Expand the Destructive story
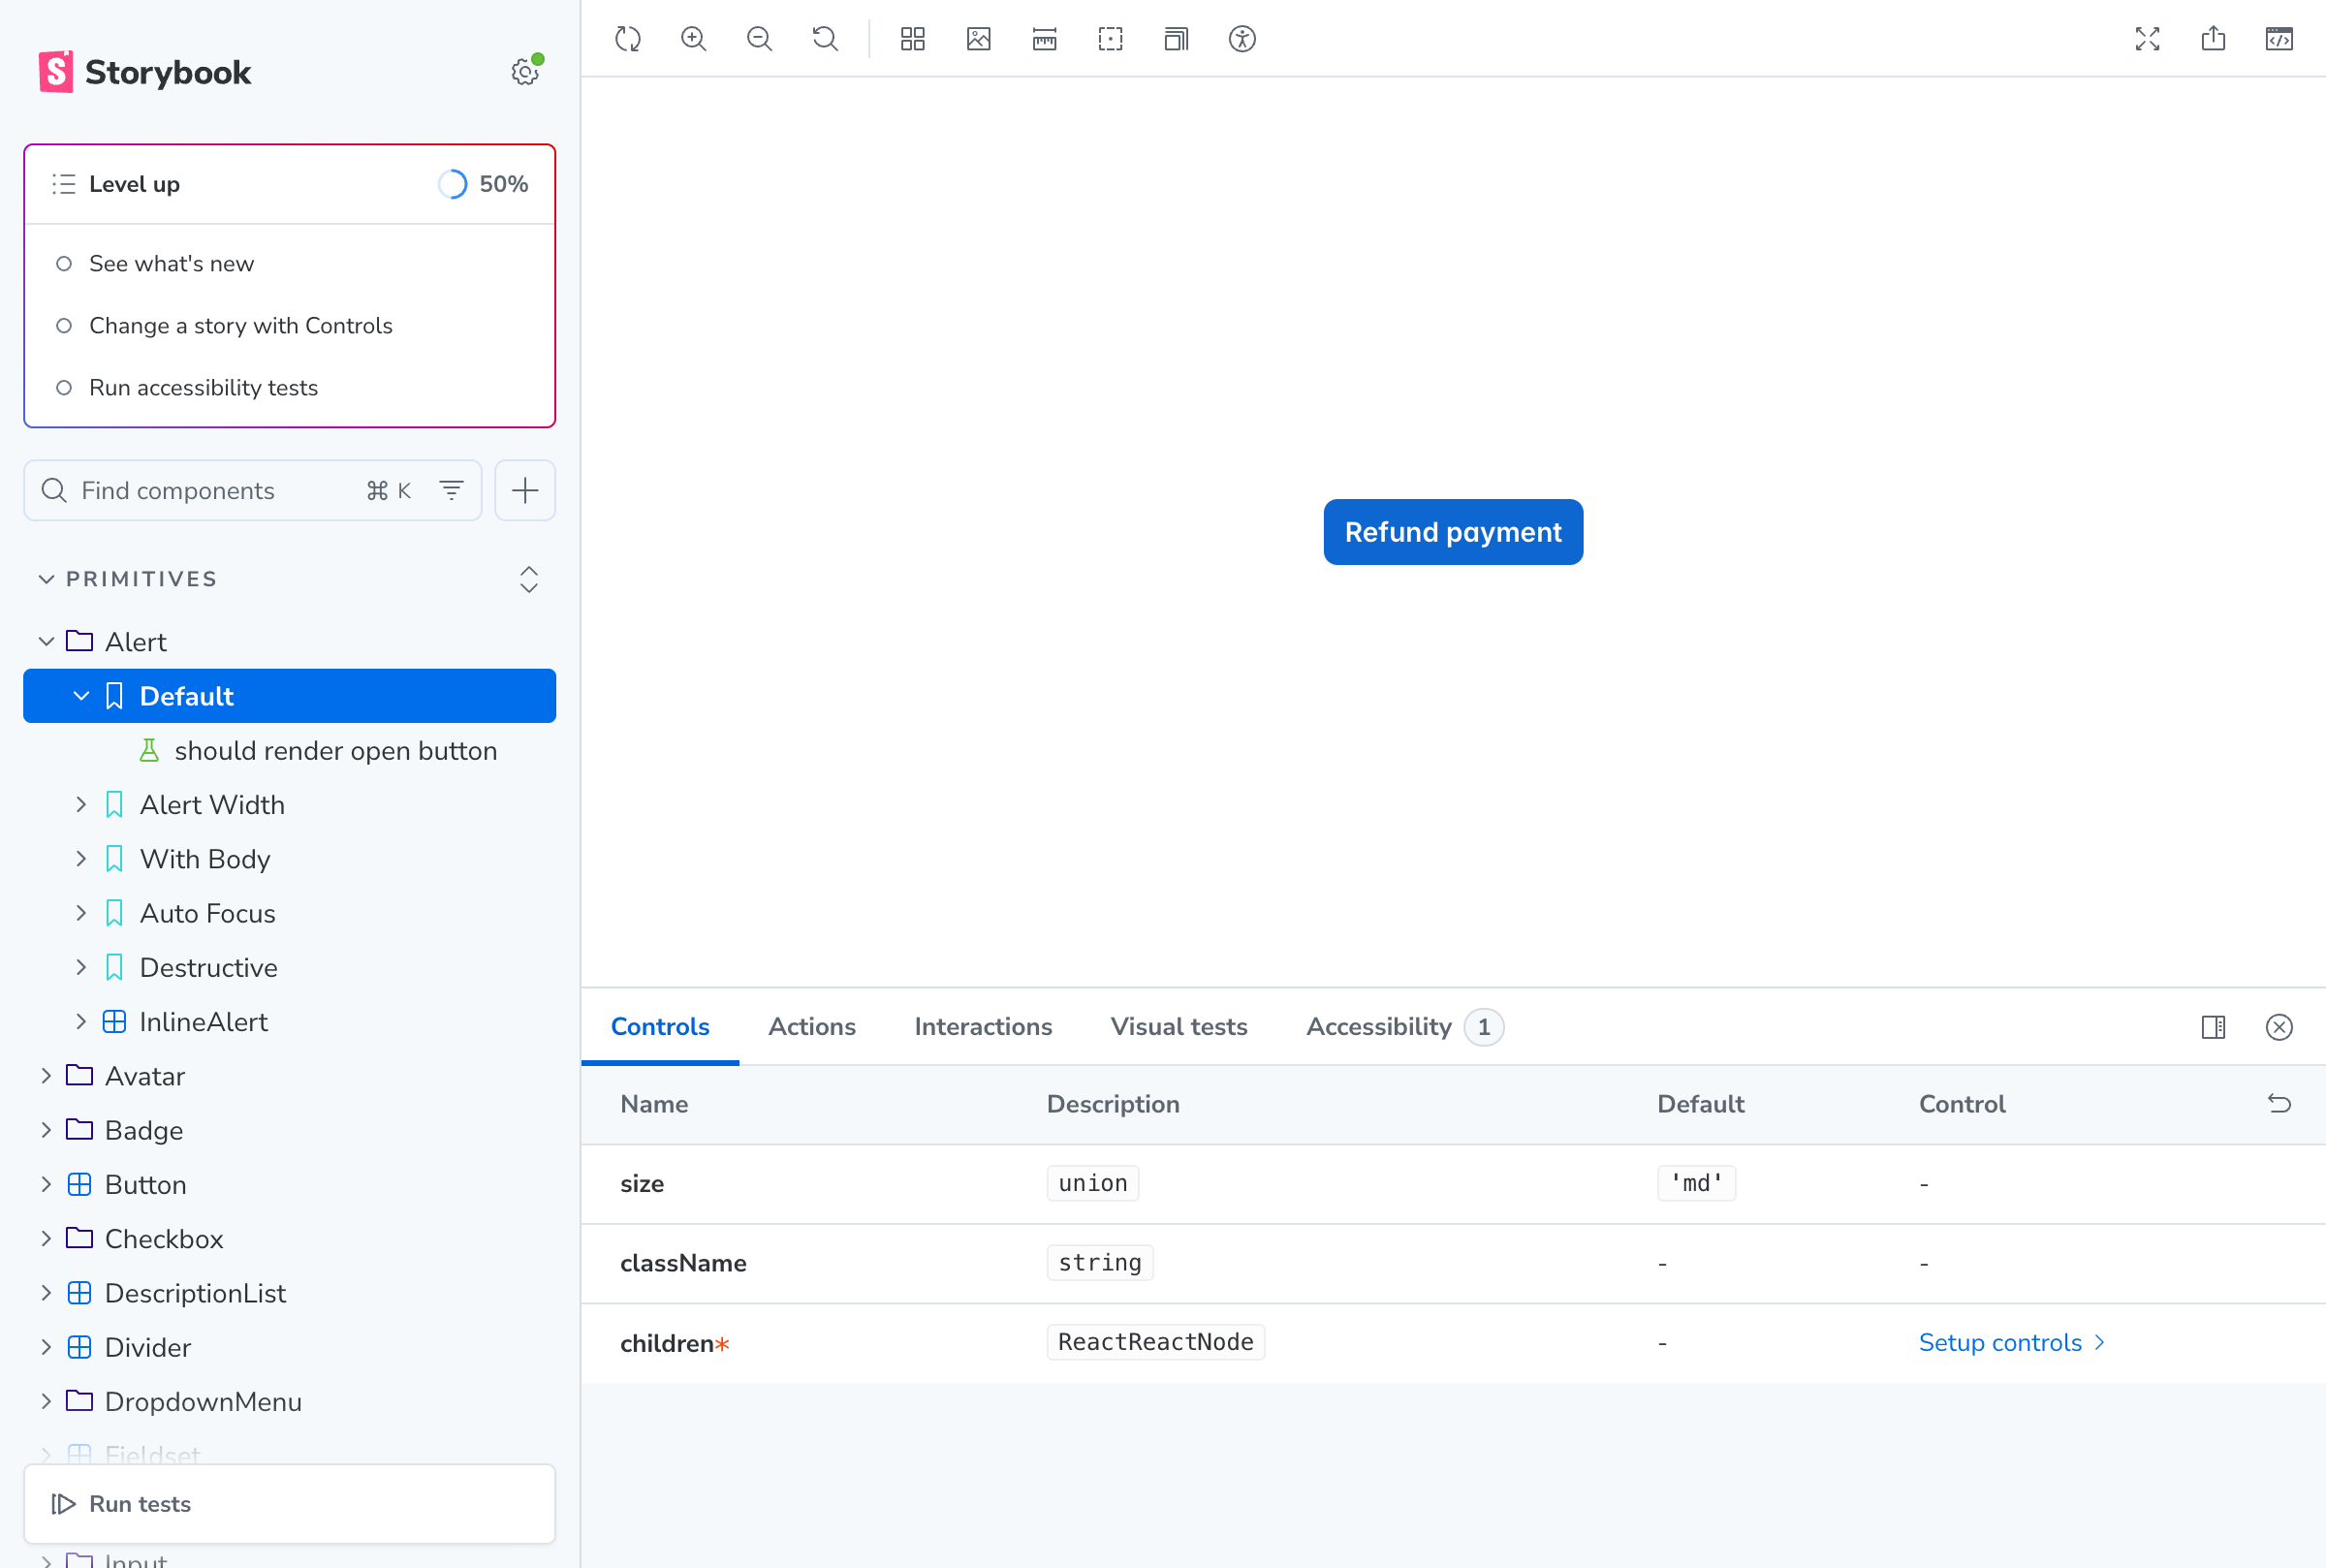Image resolution: width=2326 pixels, height=1568 pixels. pyautogui.click(x=81, y=967)
